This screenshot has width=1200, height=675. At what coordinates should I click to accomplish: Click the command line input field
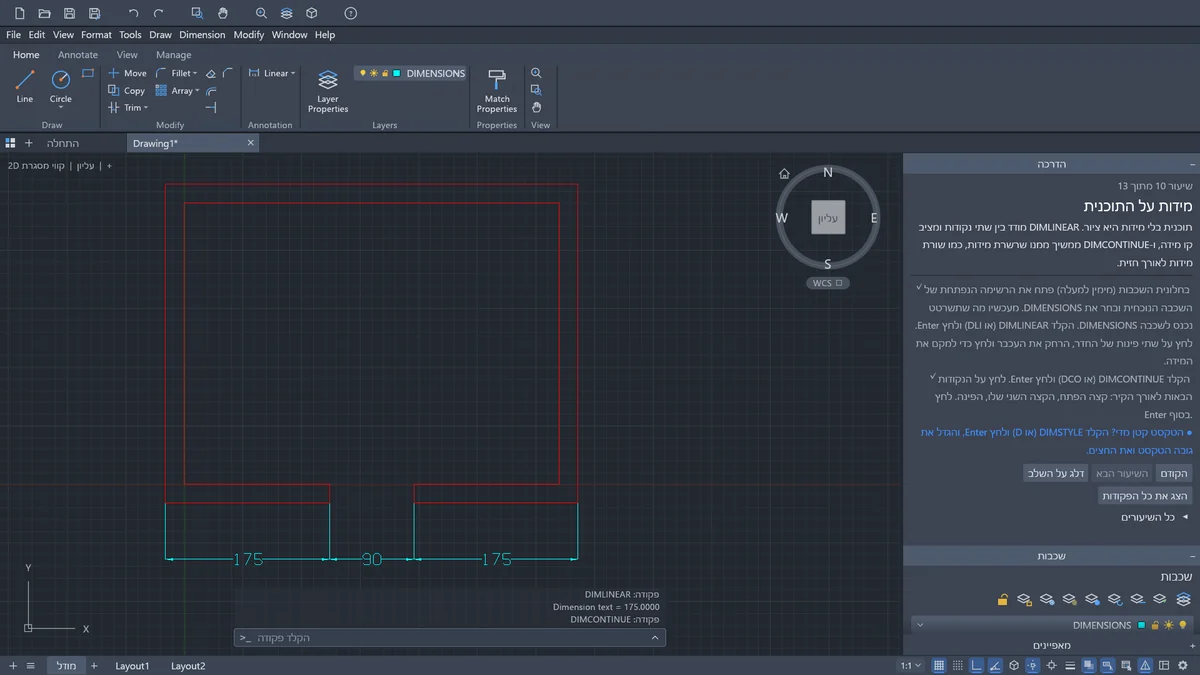[450, 637]
